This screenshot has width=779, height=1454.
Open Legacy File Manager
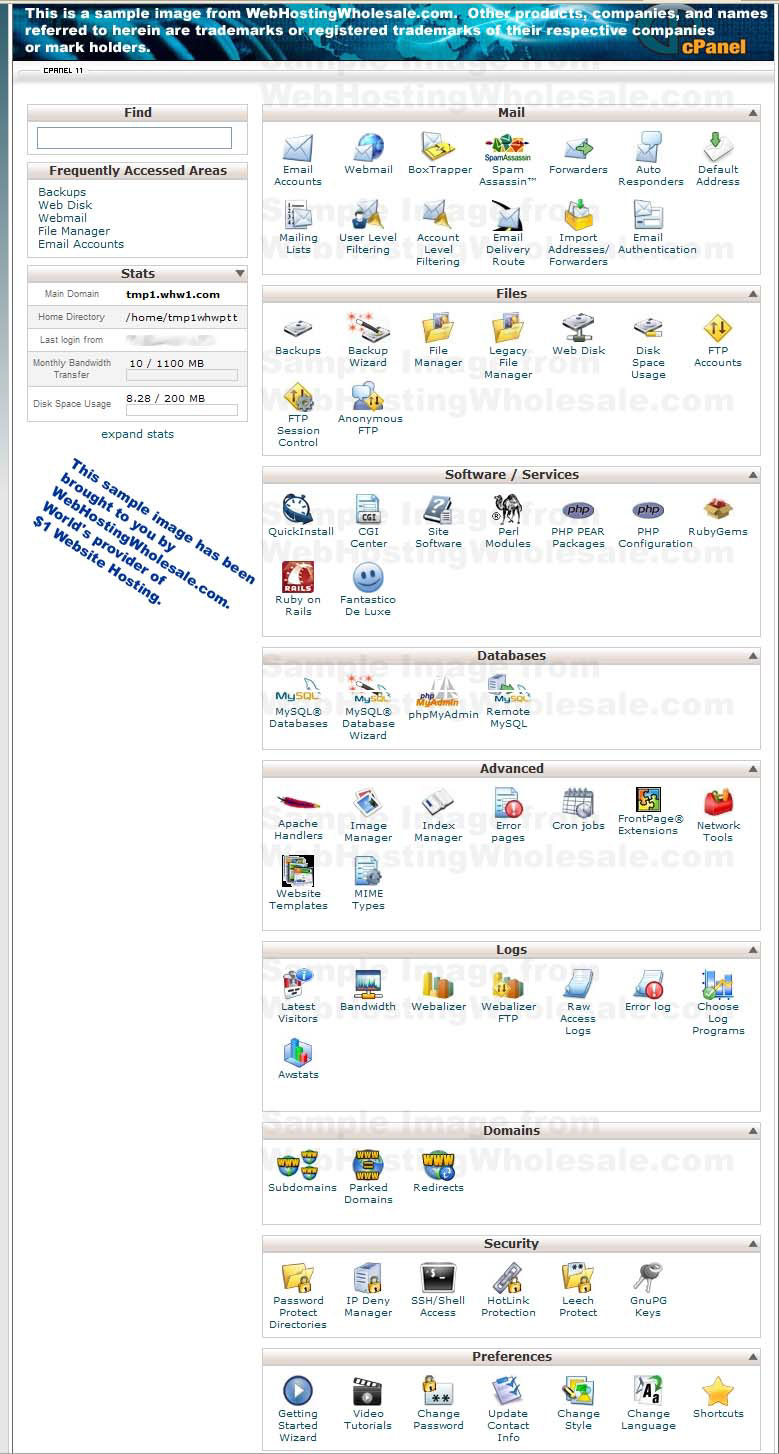click(x=508, y=347)
